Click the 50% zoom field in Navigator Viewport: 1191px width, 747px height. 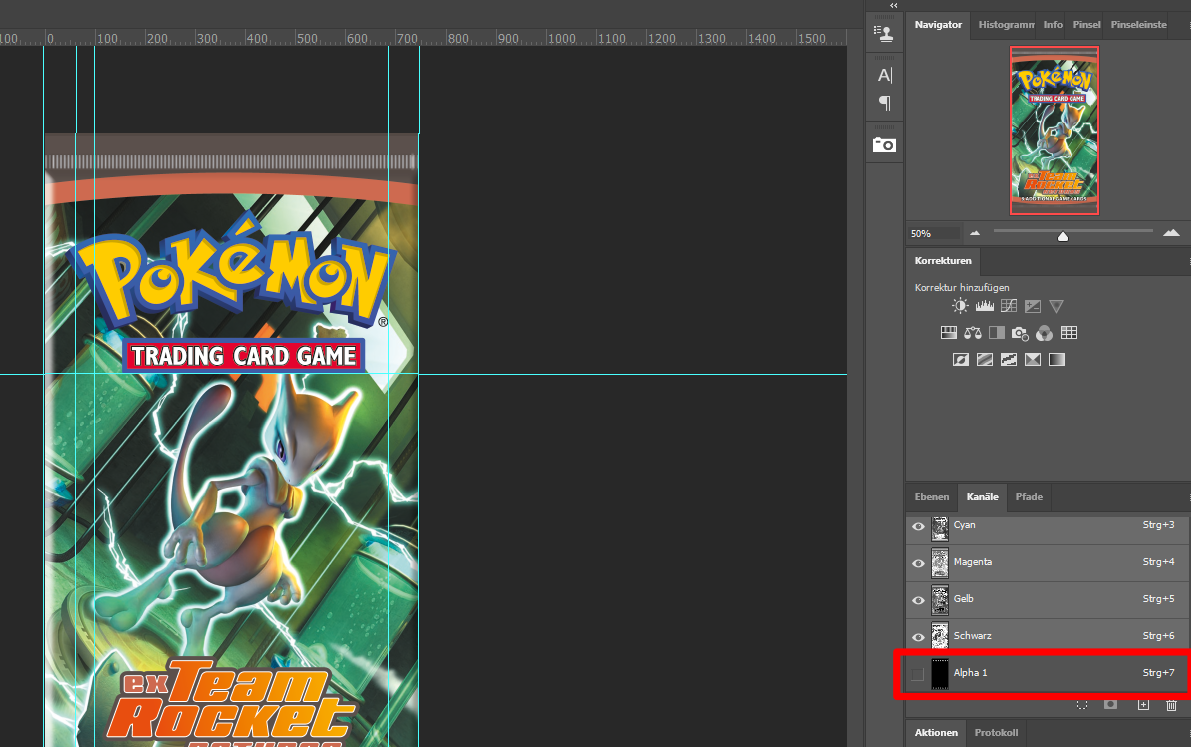click(935, 233)
